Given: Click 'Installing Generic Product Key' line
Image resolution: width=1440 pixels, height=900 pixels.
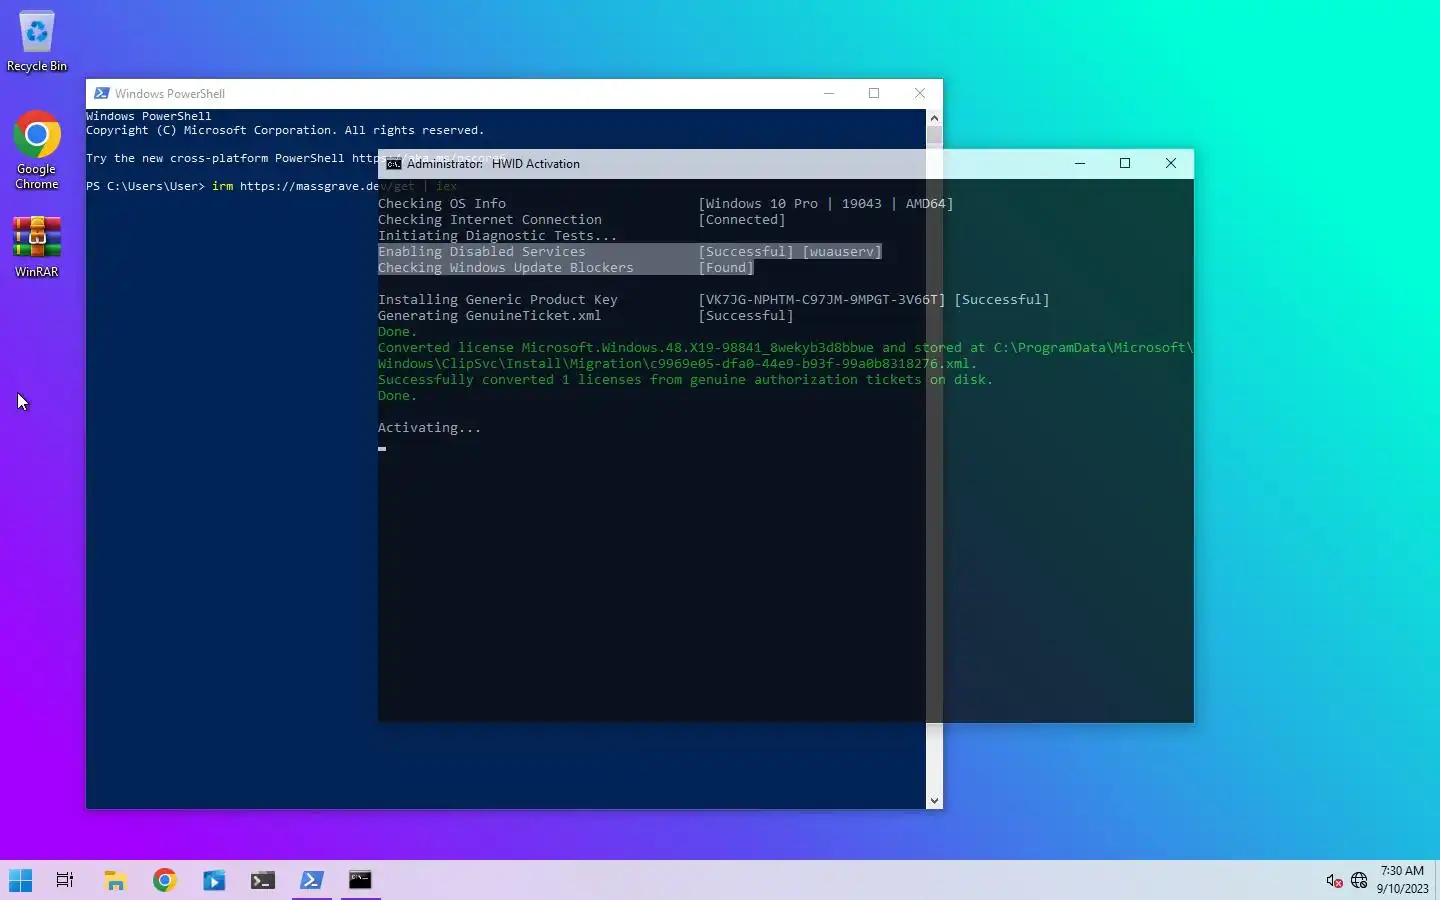Looking at the screenshot, I should coord(498,299).
